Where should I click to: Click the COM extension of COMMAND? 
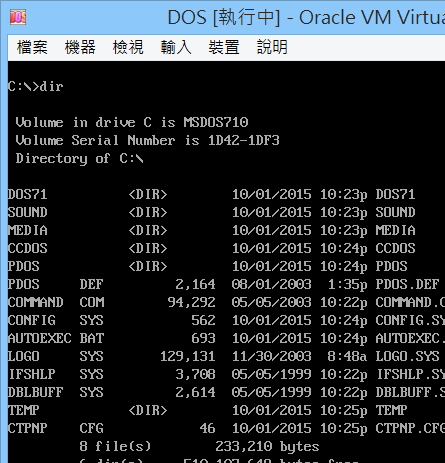[x=92, y=302]
